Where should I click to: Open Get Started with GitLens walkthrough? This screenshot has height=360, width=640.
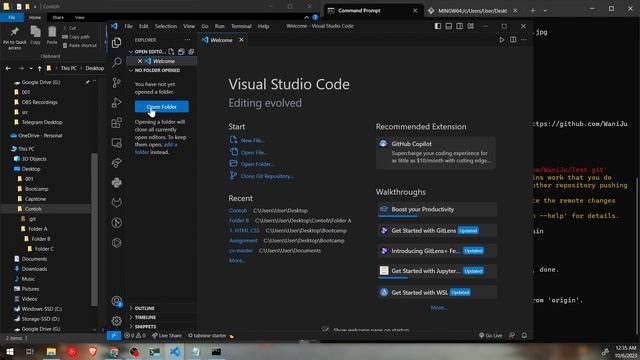pyautogui.click(x=437, y=231)
